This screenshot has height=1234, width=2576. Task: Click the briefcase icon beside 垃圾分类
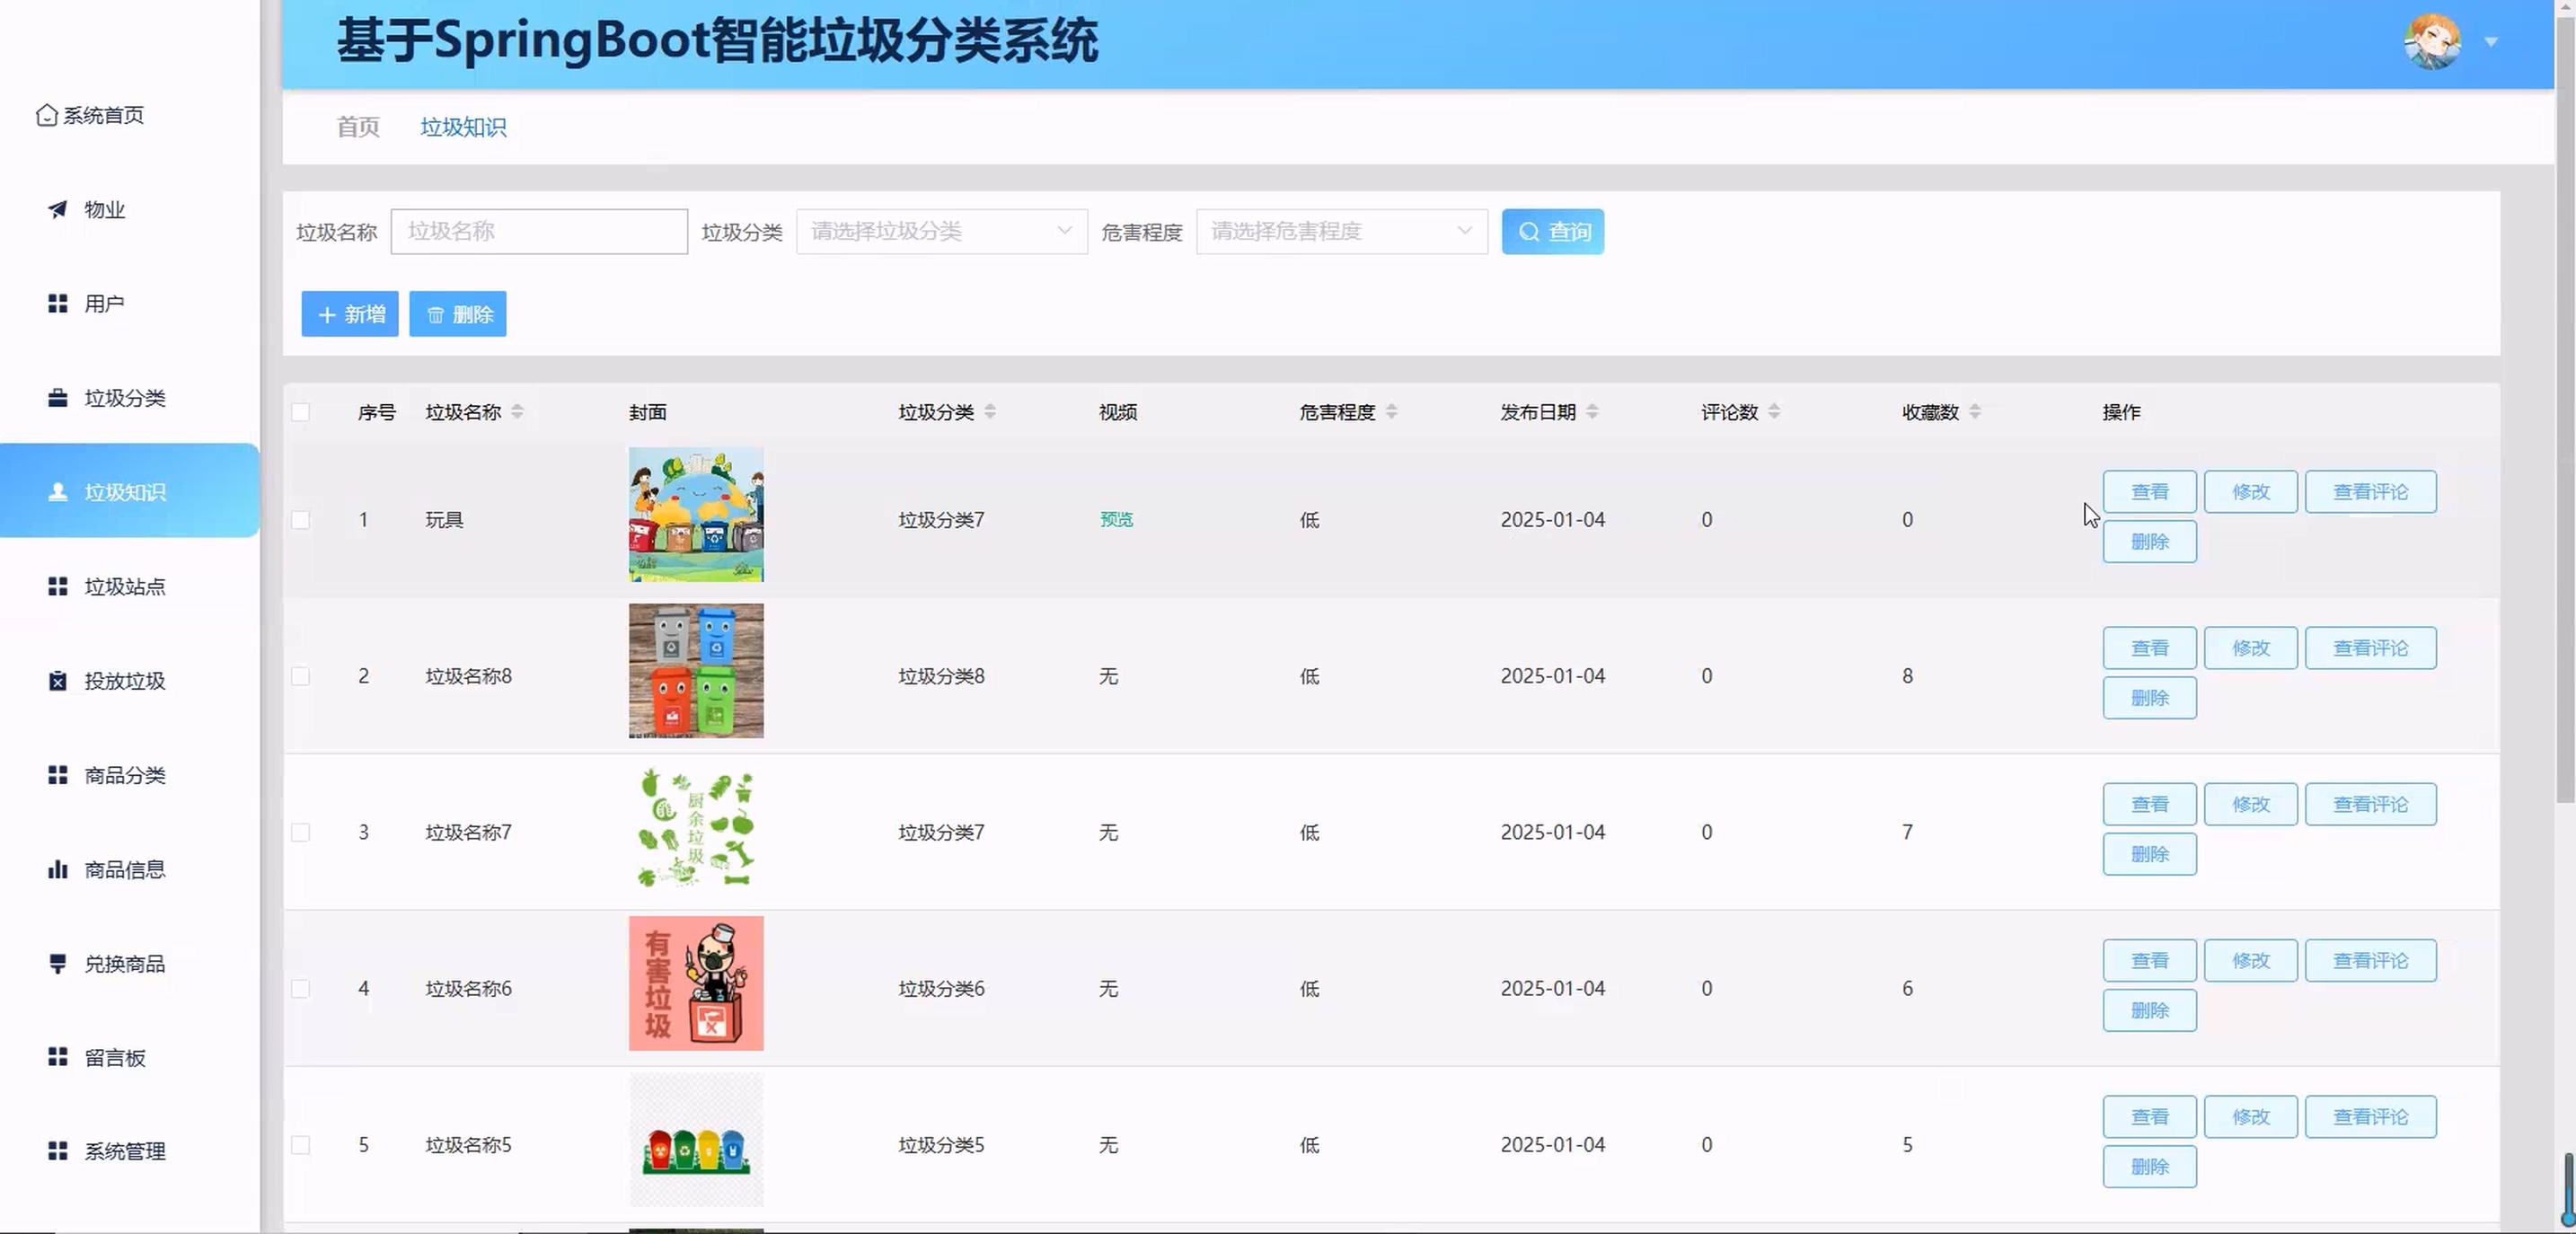click(x=58, y=398)
